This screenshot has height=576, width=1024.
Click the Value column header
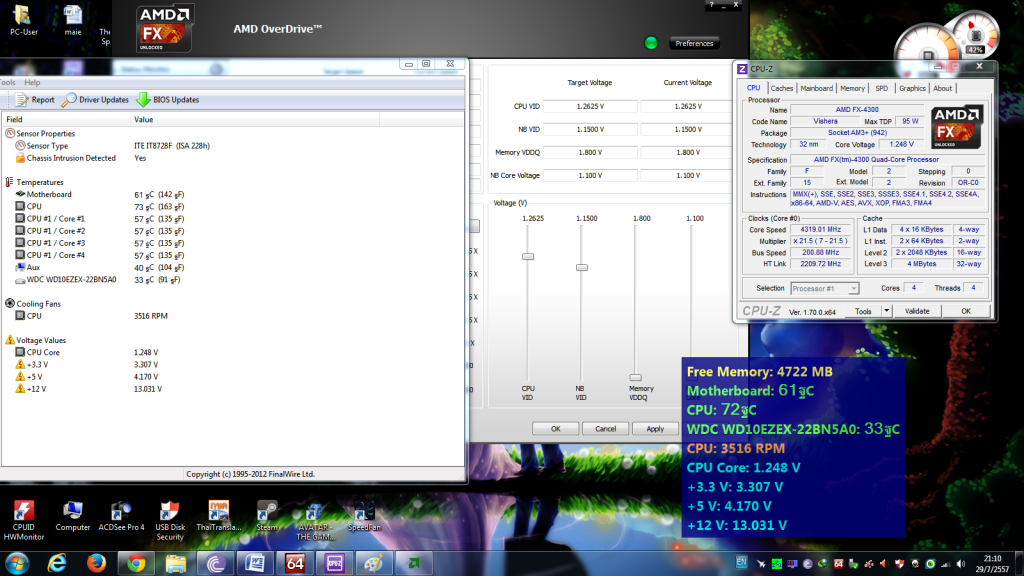click(144, 119)
